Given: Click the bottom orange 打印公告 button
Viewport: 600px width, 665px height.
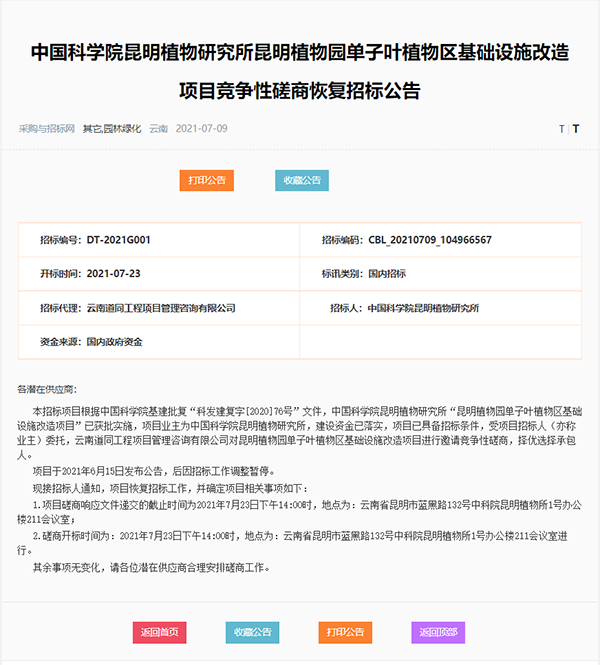Looking at the screenshot, I should (345, 632).
